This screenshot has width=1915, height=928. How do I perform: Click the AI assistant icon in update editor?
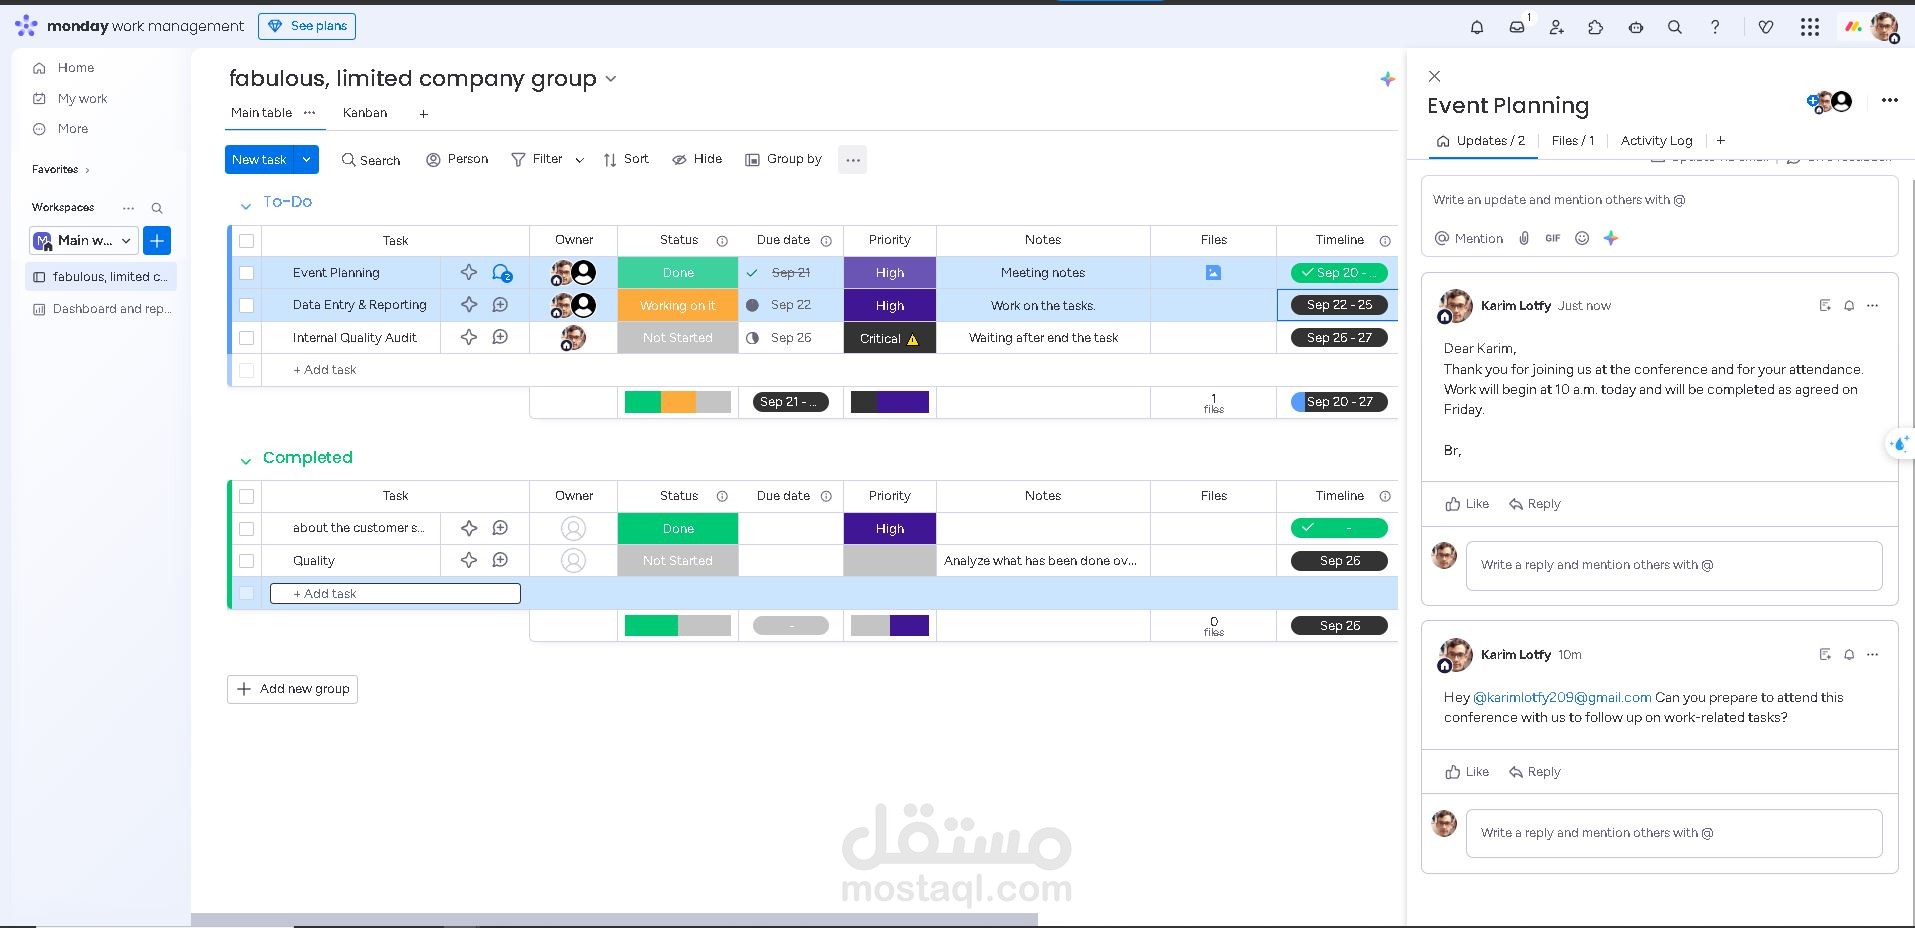(1611, 238)
